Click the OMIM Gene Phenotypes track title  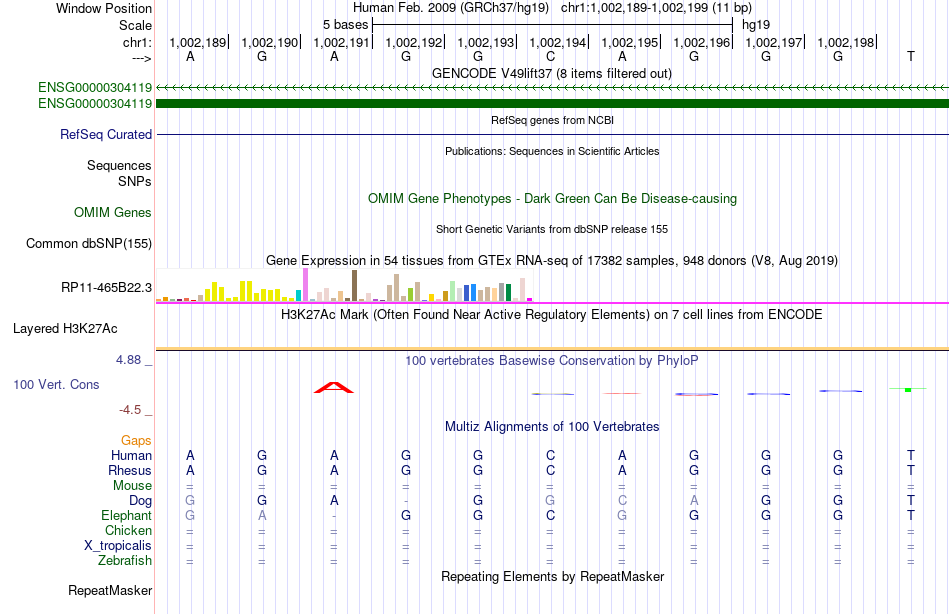tap(552, 198)
